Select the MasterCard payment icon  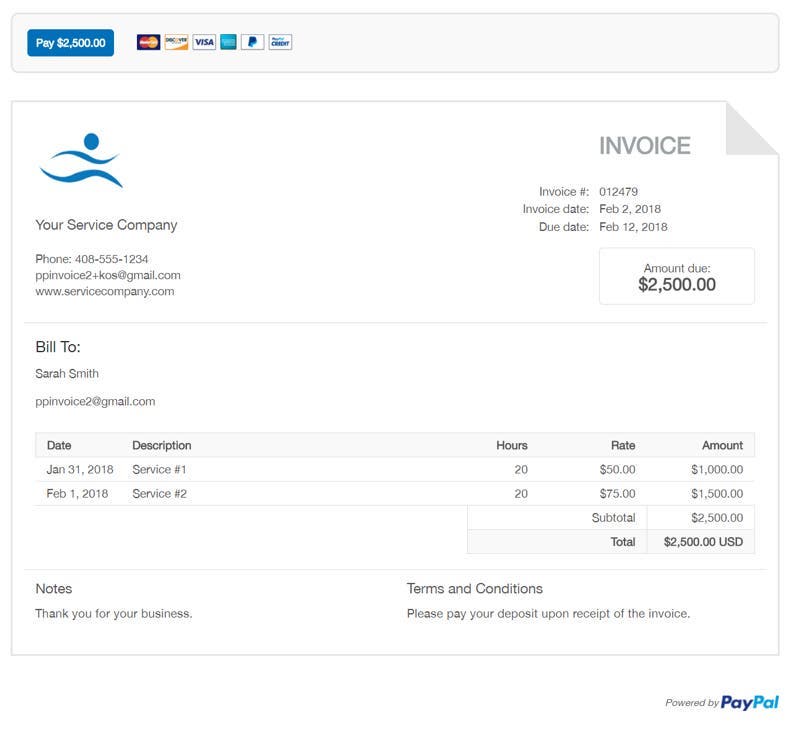click(x=148, y=42)
